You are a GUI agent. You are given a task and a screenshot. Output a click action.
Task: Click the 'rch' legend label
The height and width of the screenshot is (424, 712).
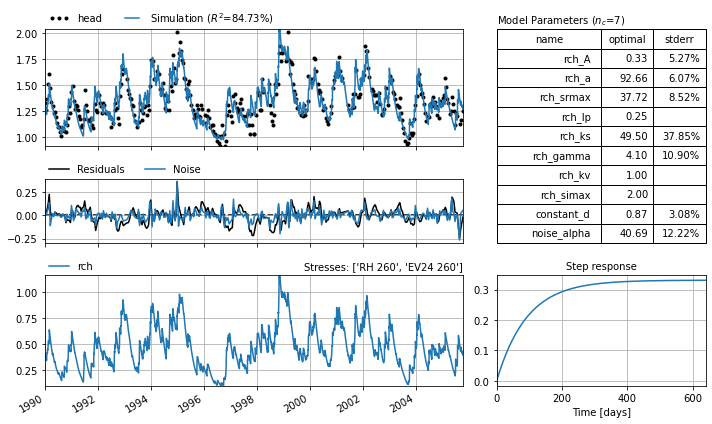[x=85, y=266]
